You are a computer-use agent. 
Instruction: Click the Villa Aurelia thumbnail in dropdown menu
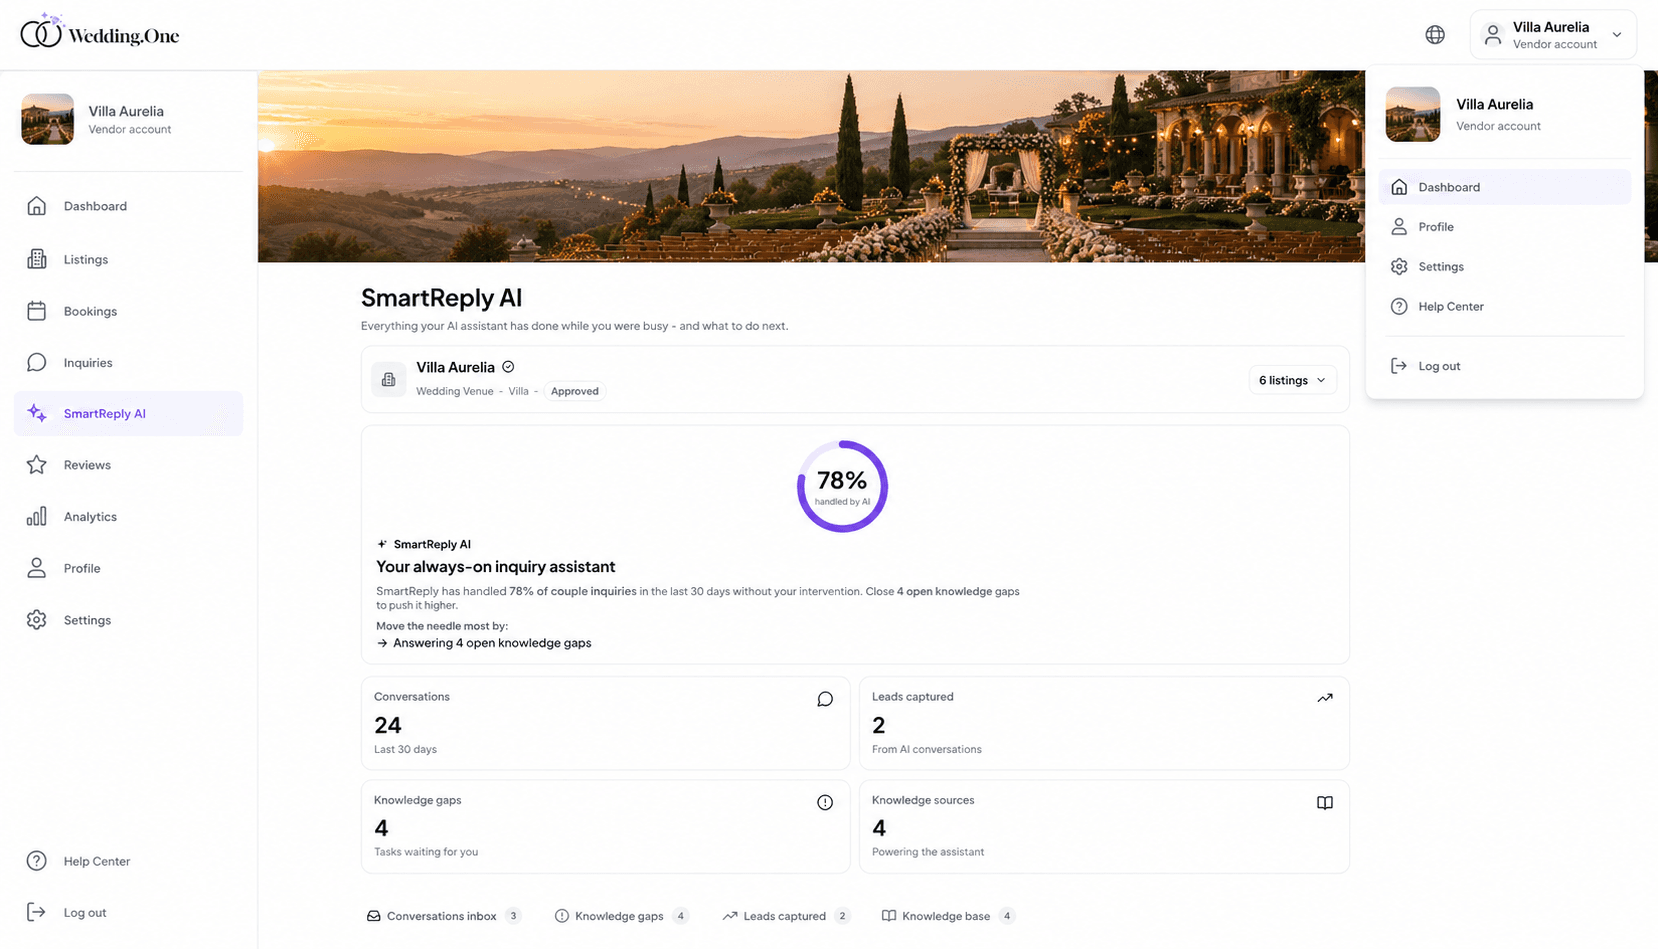[1413, 114]
